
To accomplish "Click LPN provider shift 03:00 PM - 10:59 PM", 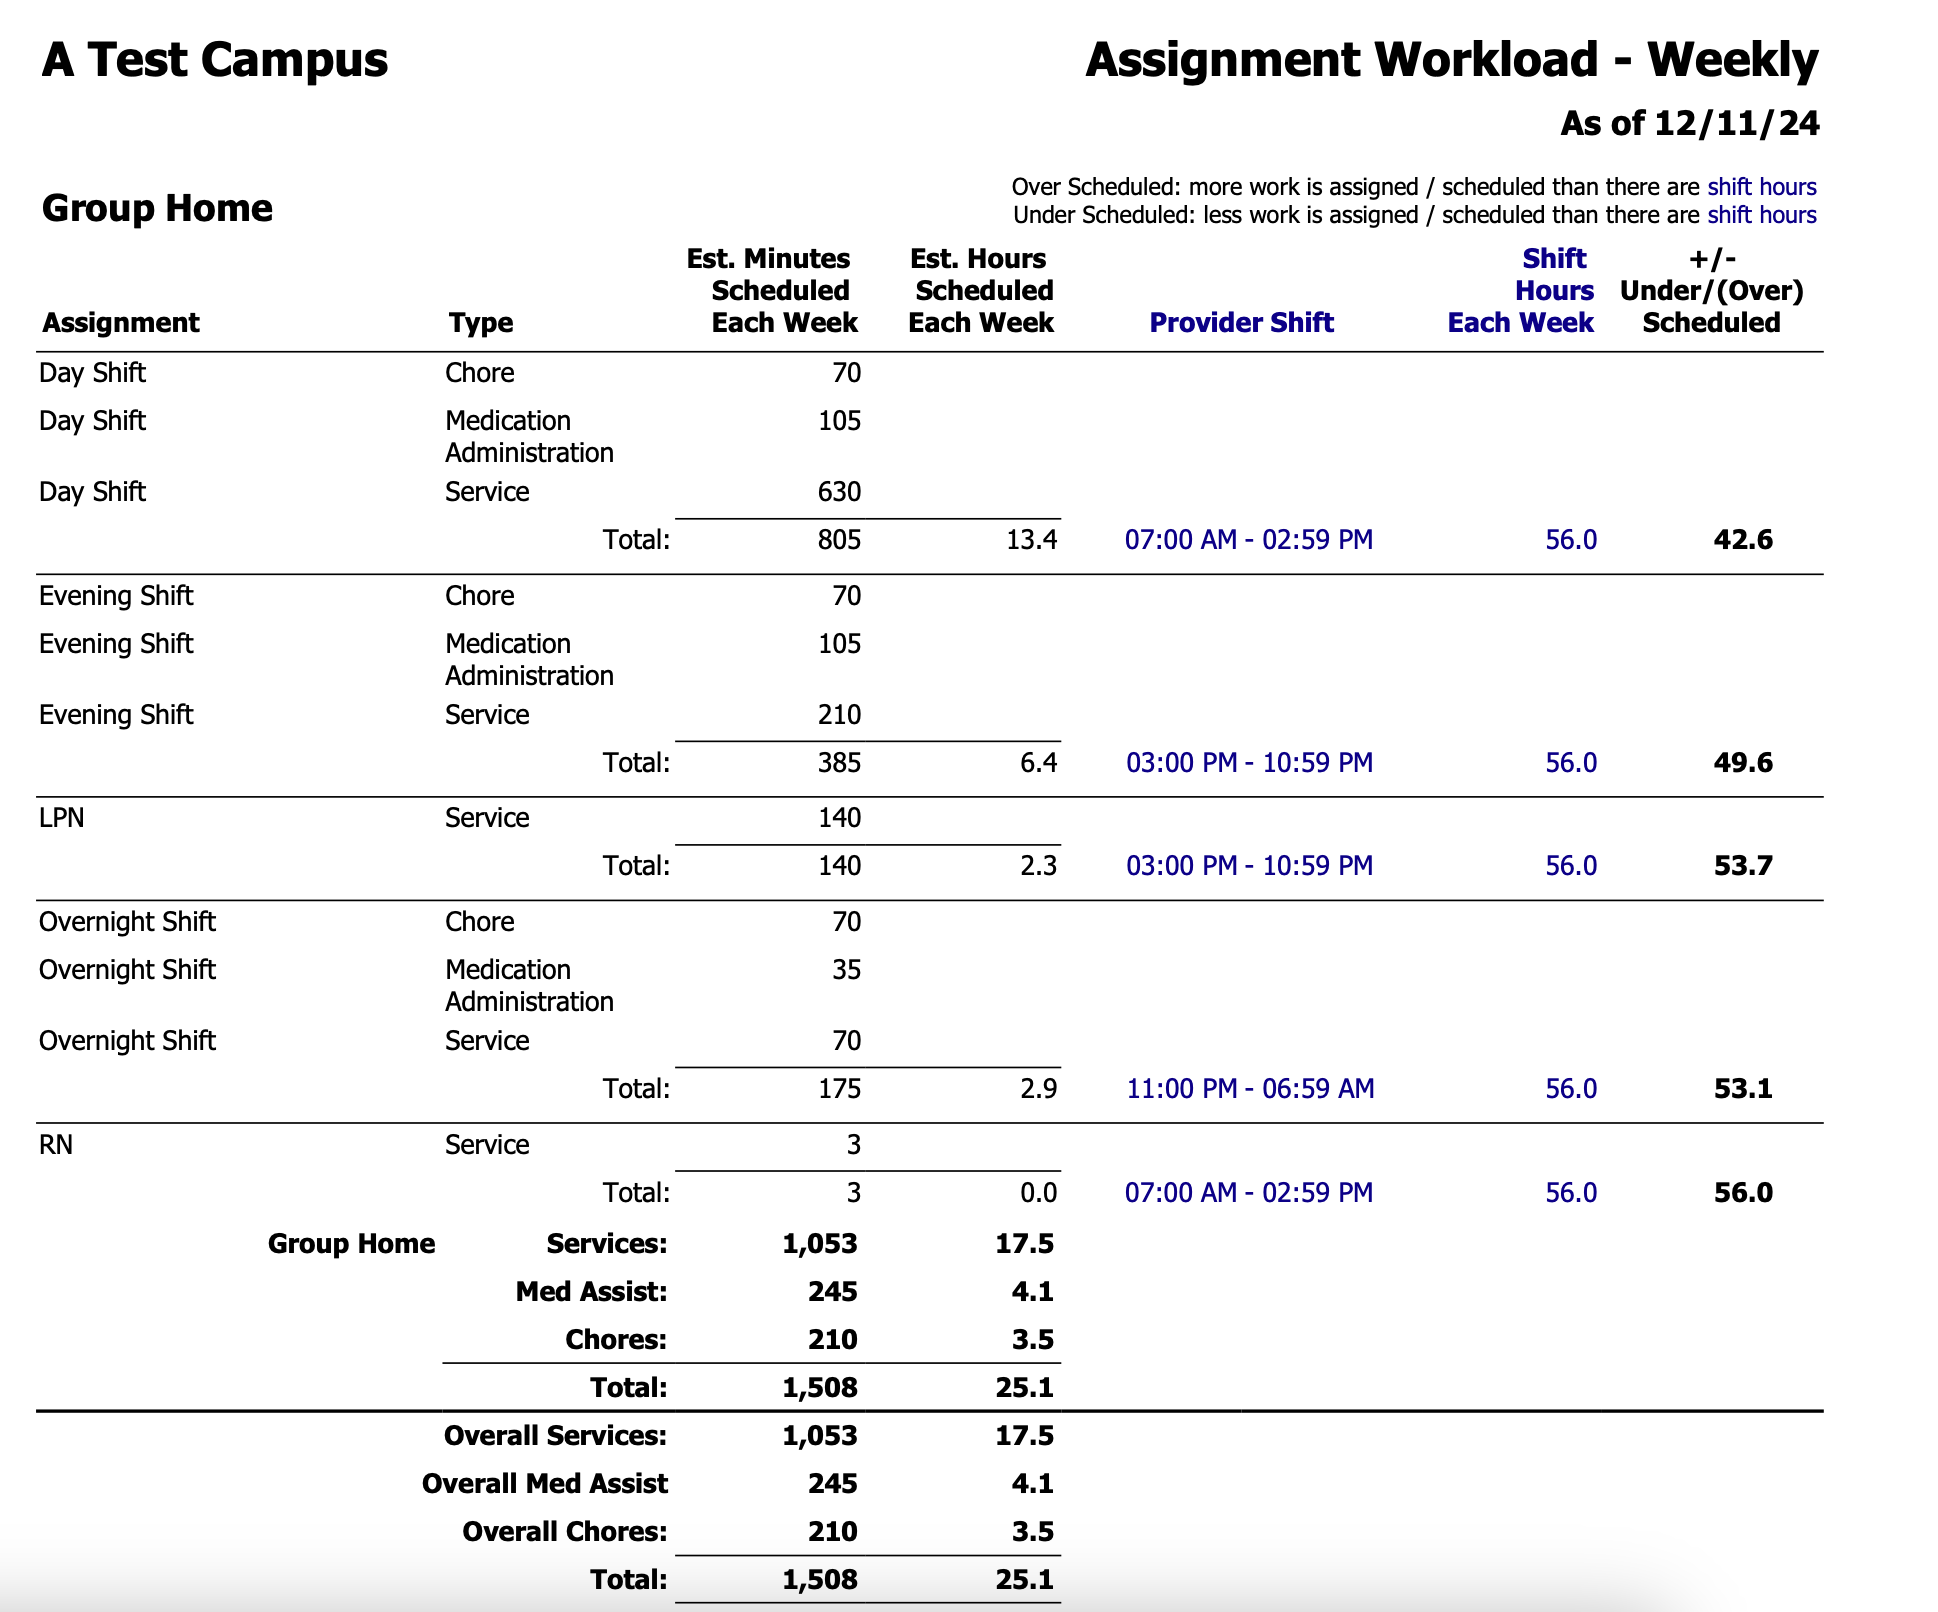I will pos(1249,866).
